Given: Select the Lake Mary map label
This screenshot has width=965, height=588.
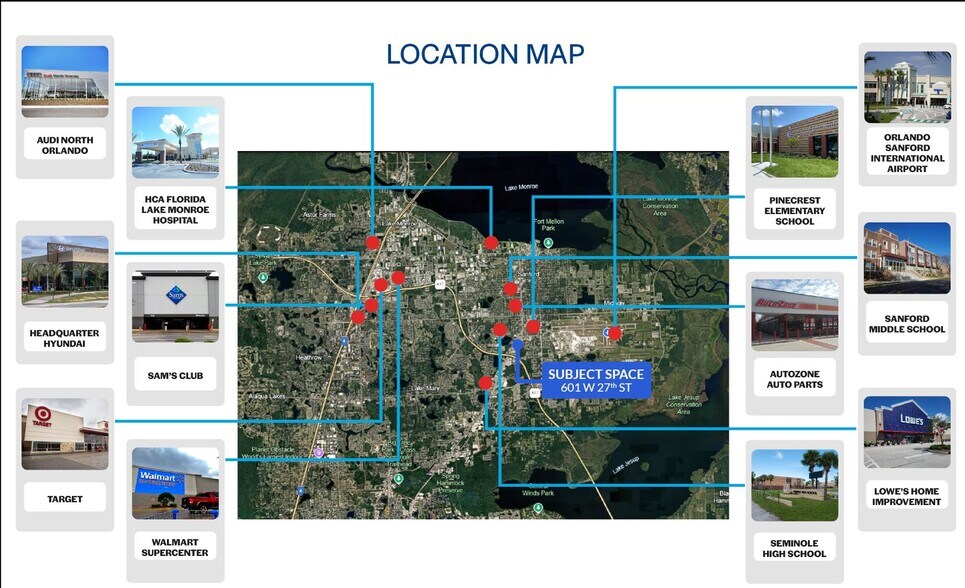Looking at the screenshot, I should tap(425, 389).
